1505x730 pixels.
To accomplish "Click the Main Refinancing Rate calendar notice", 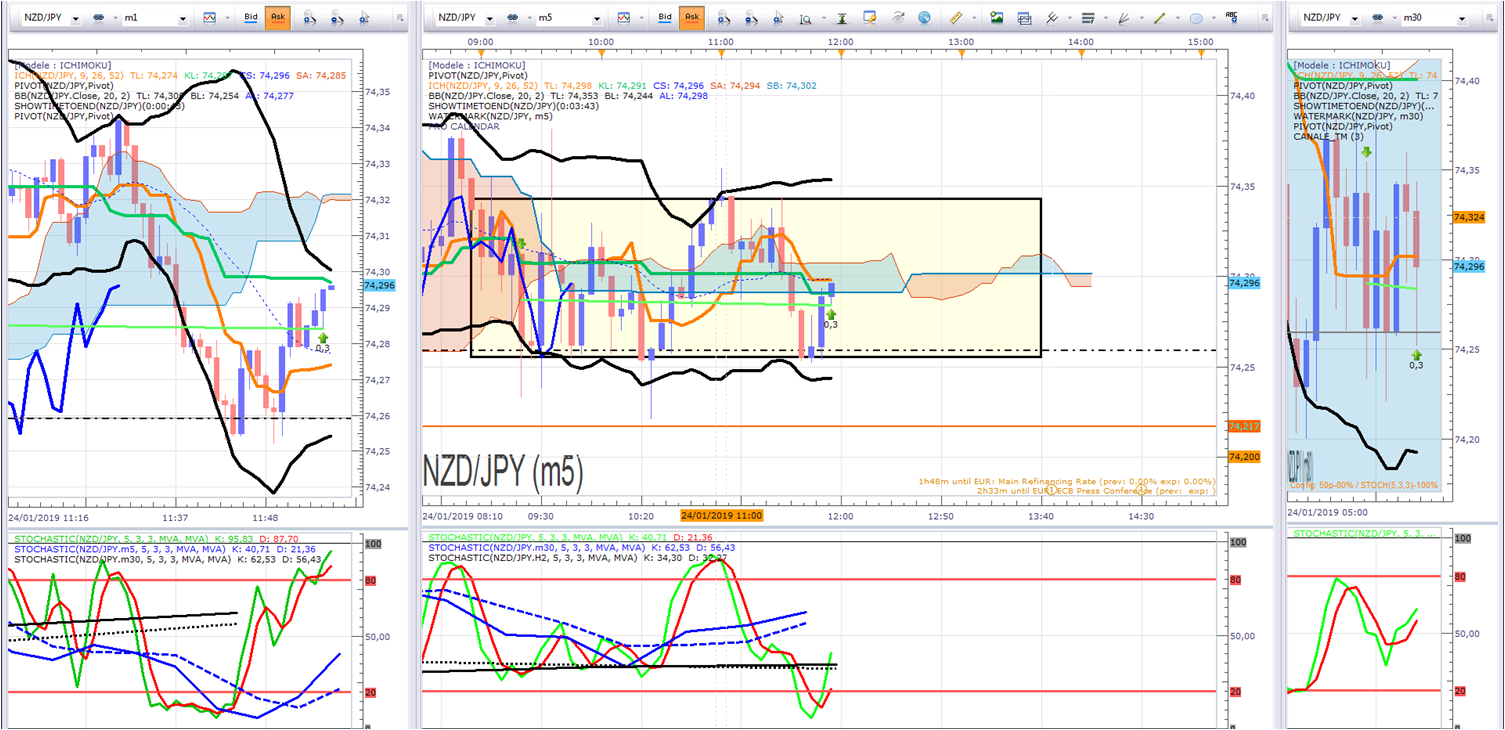I will pos(1067,481).
